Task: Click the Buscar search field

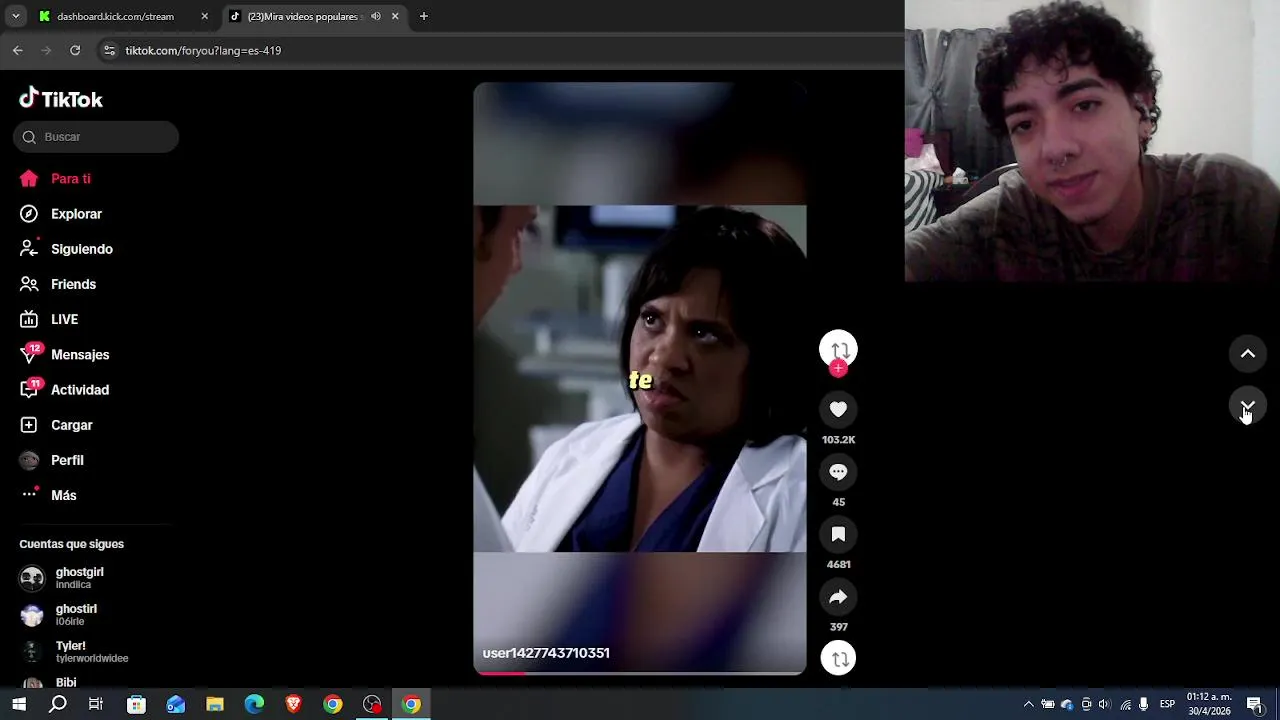Action: click(96, 137)
